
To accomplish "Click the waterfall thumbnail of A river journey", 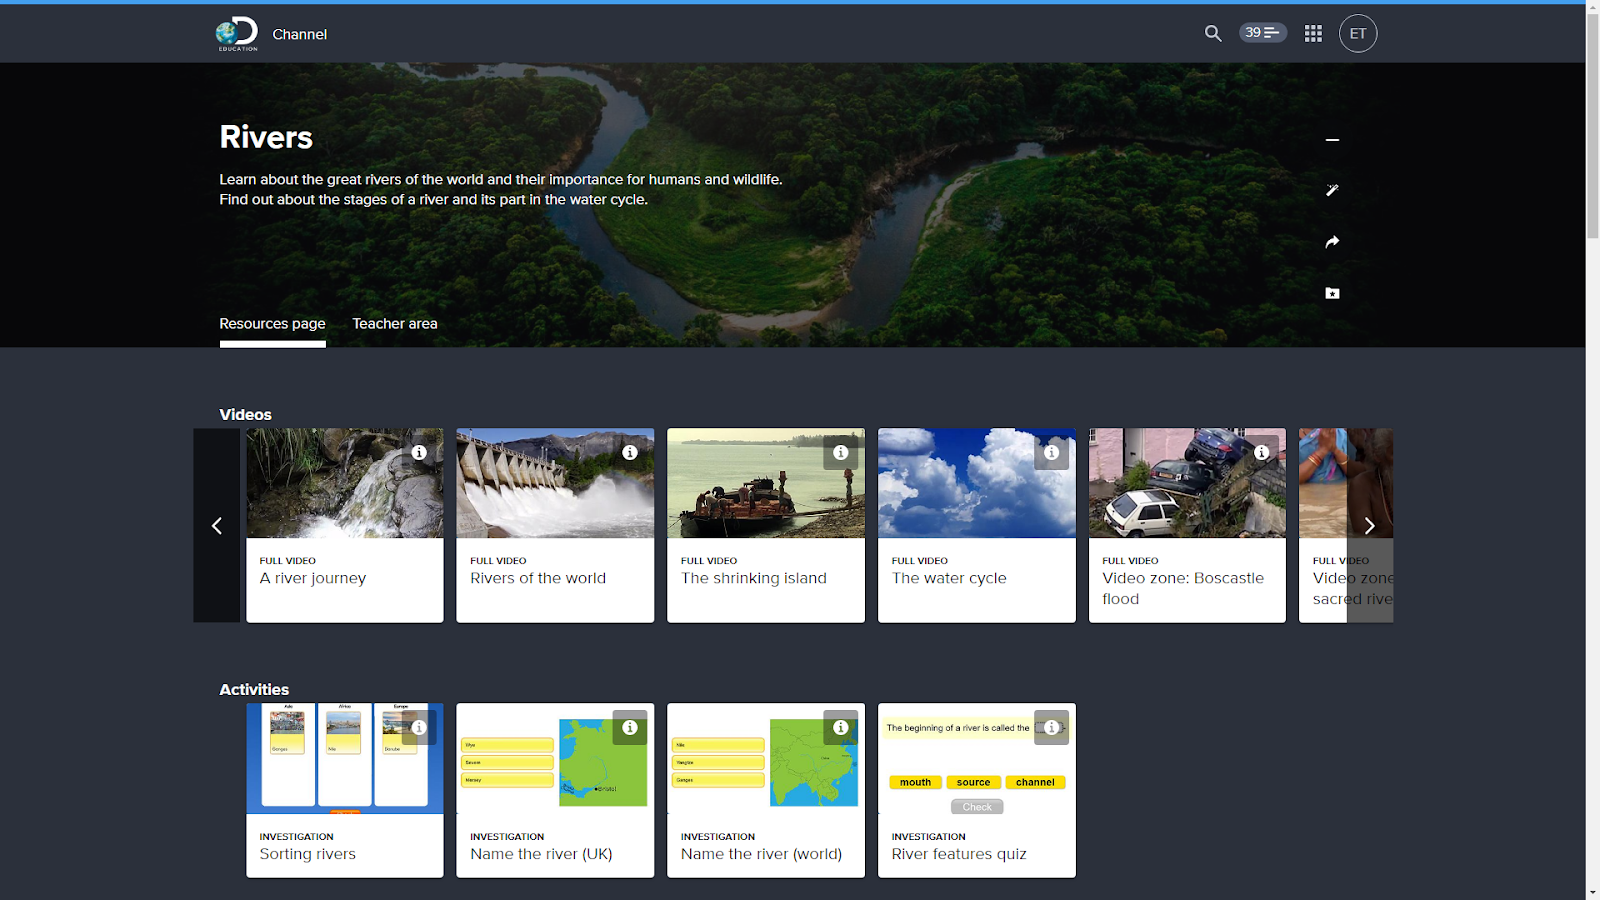I will (x=345, y=484).
